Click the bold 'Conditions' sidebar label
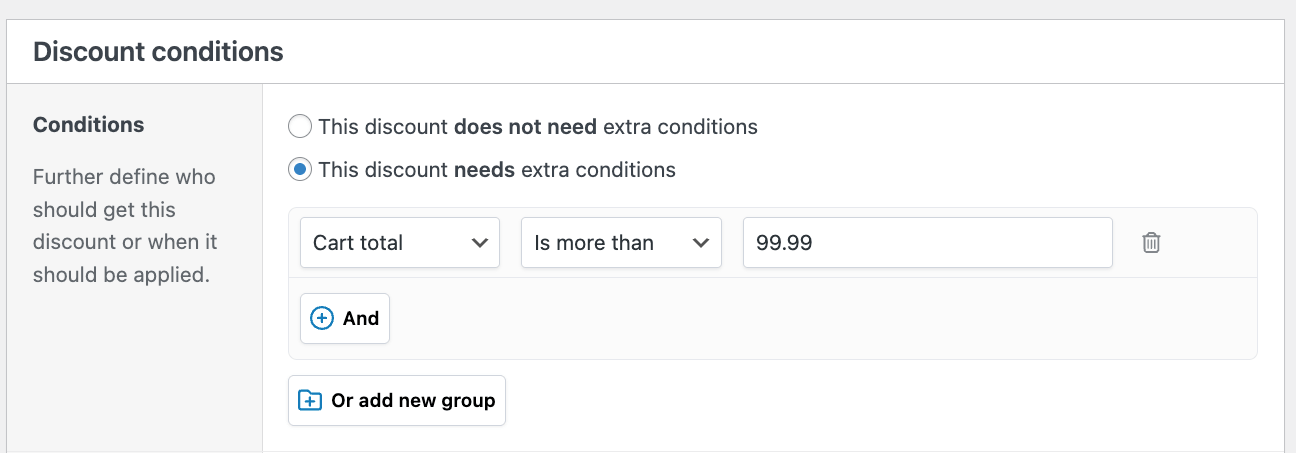Viewport: 1296px width, 453px height. pyautogui.click(x=88, y=125)
